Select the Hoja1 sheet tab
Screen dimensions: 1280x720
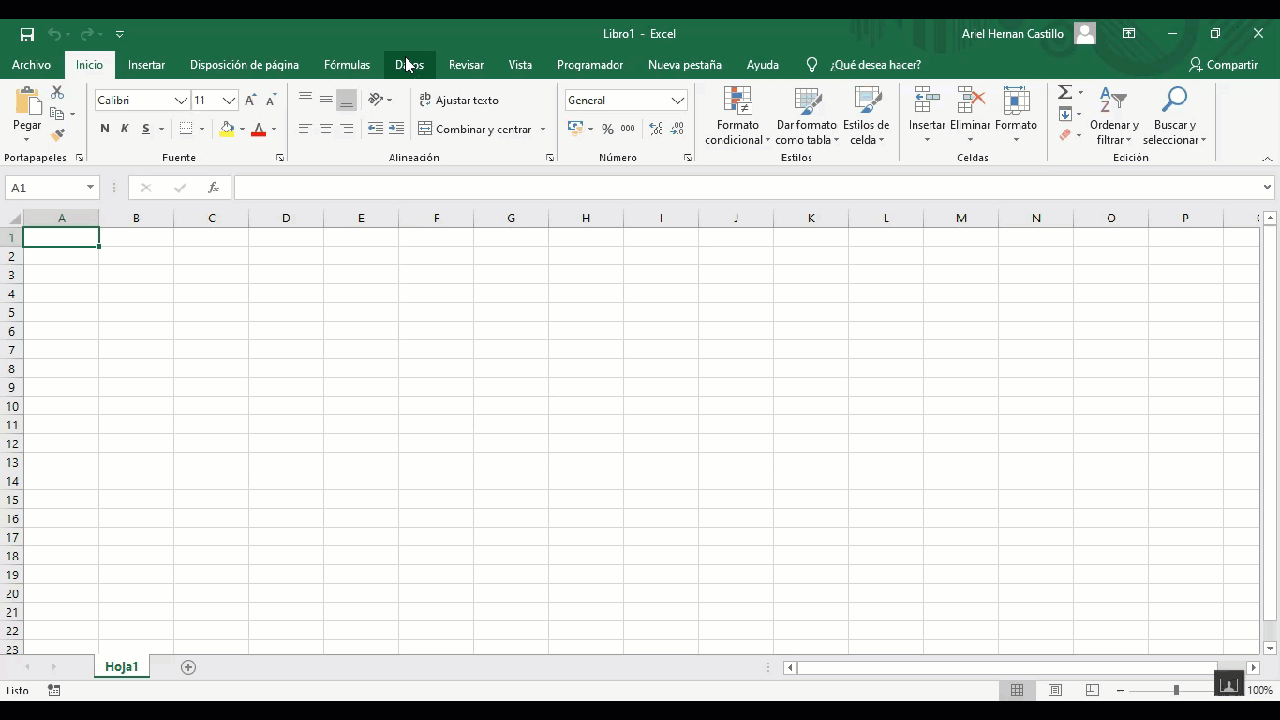[122, 667]
